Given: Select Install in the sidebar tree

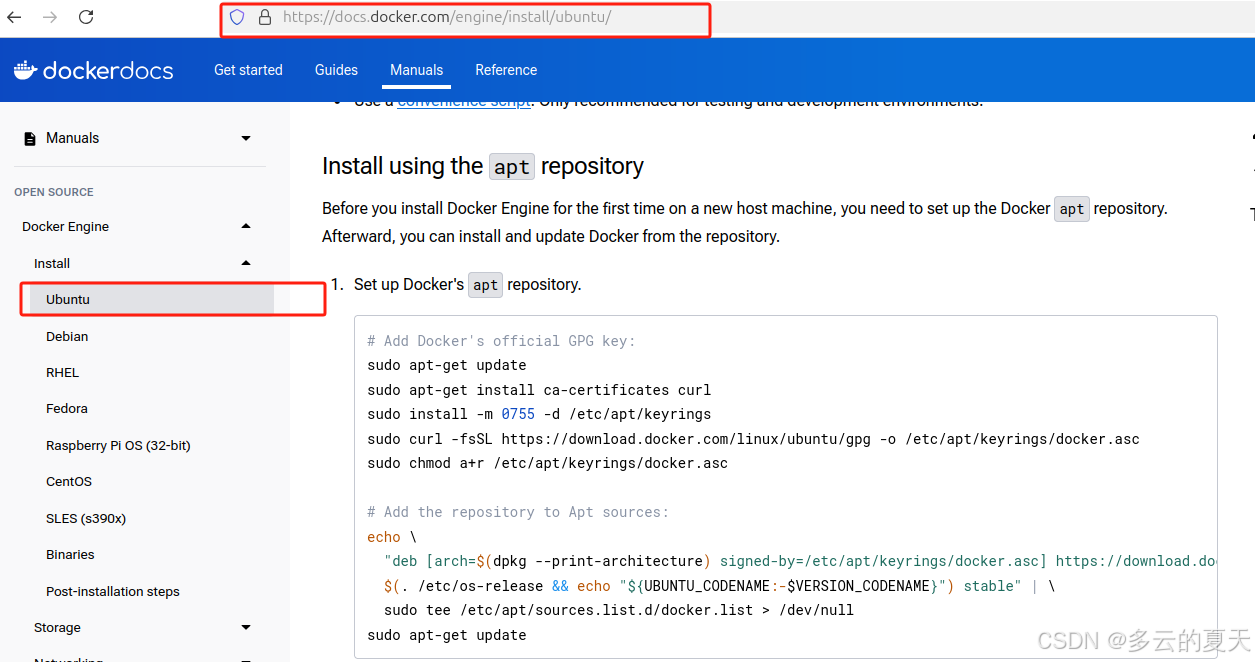Looking at the screenshot, I should [x=52, y=264].
